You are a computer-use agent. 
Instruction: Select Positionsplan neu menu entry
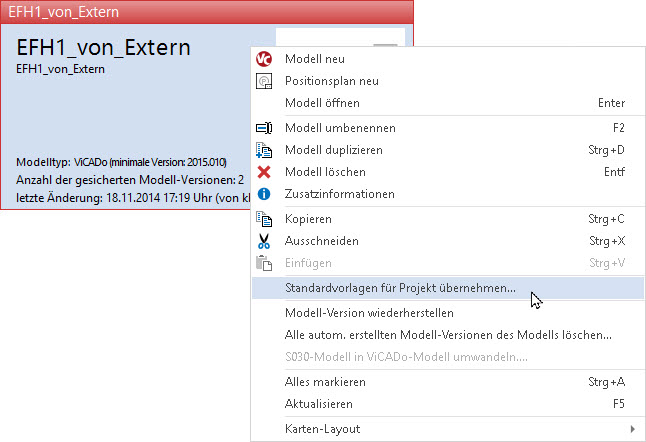447,81
